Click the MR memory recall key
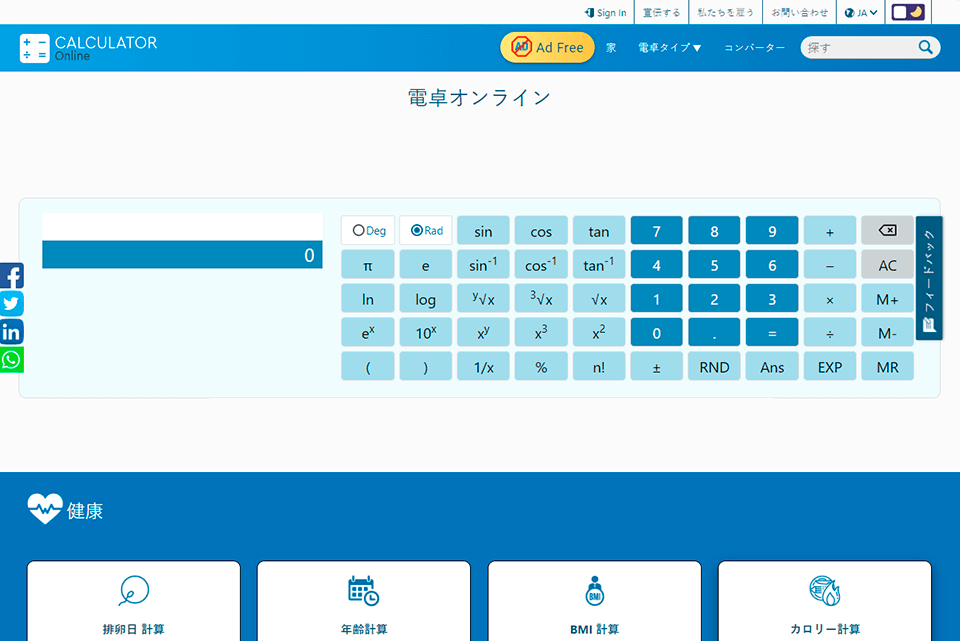The width and height of the screenshot is (960, 641). pos(887,366)
